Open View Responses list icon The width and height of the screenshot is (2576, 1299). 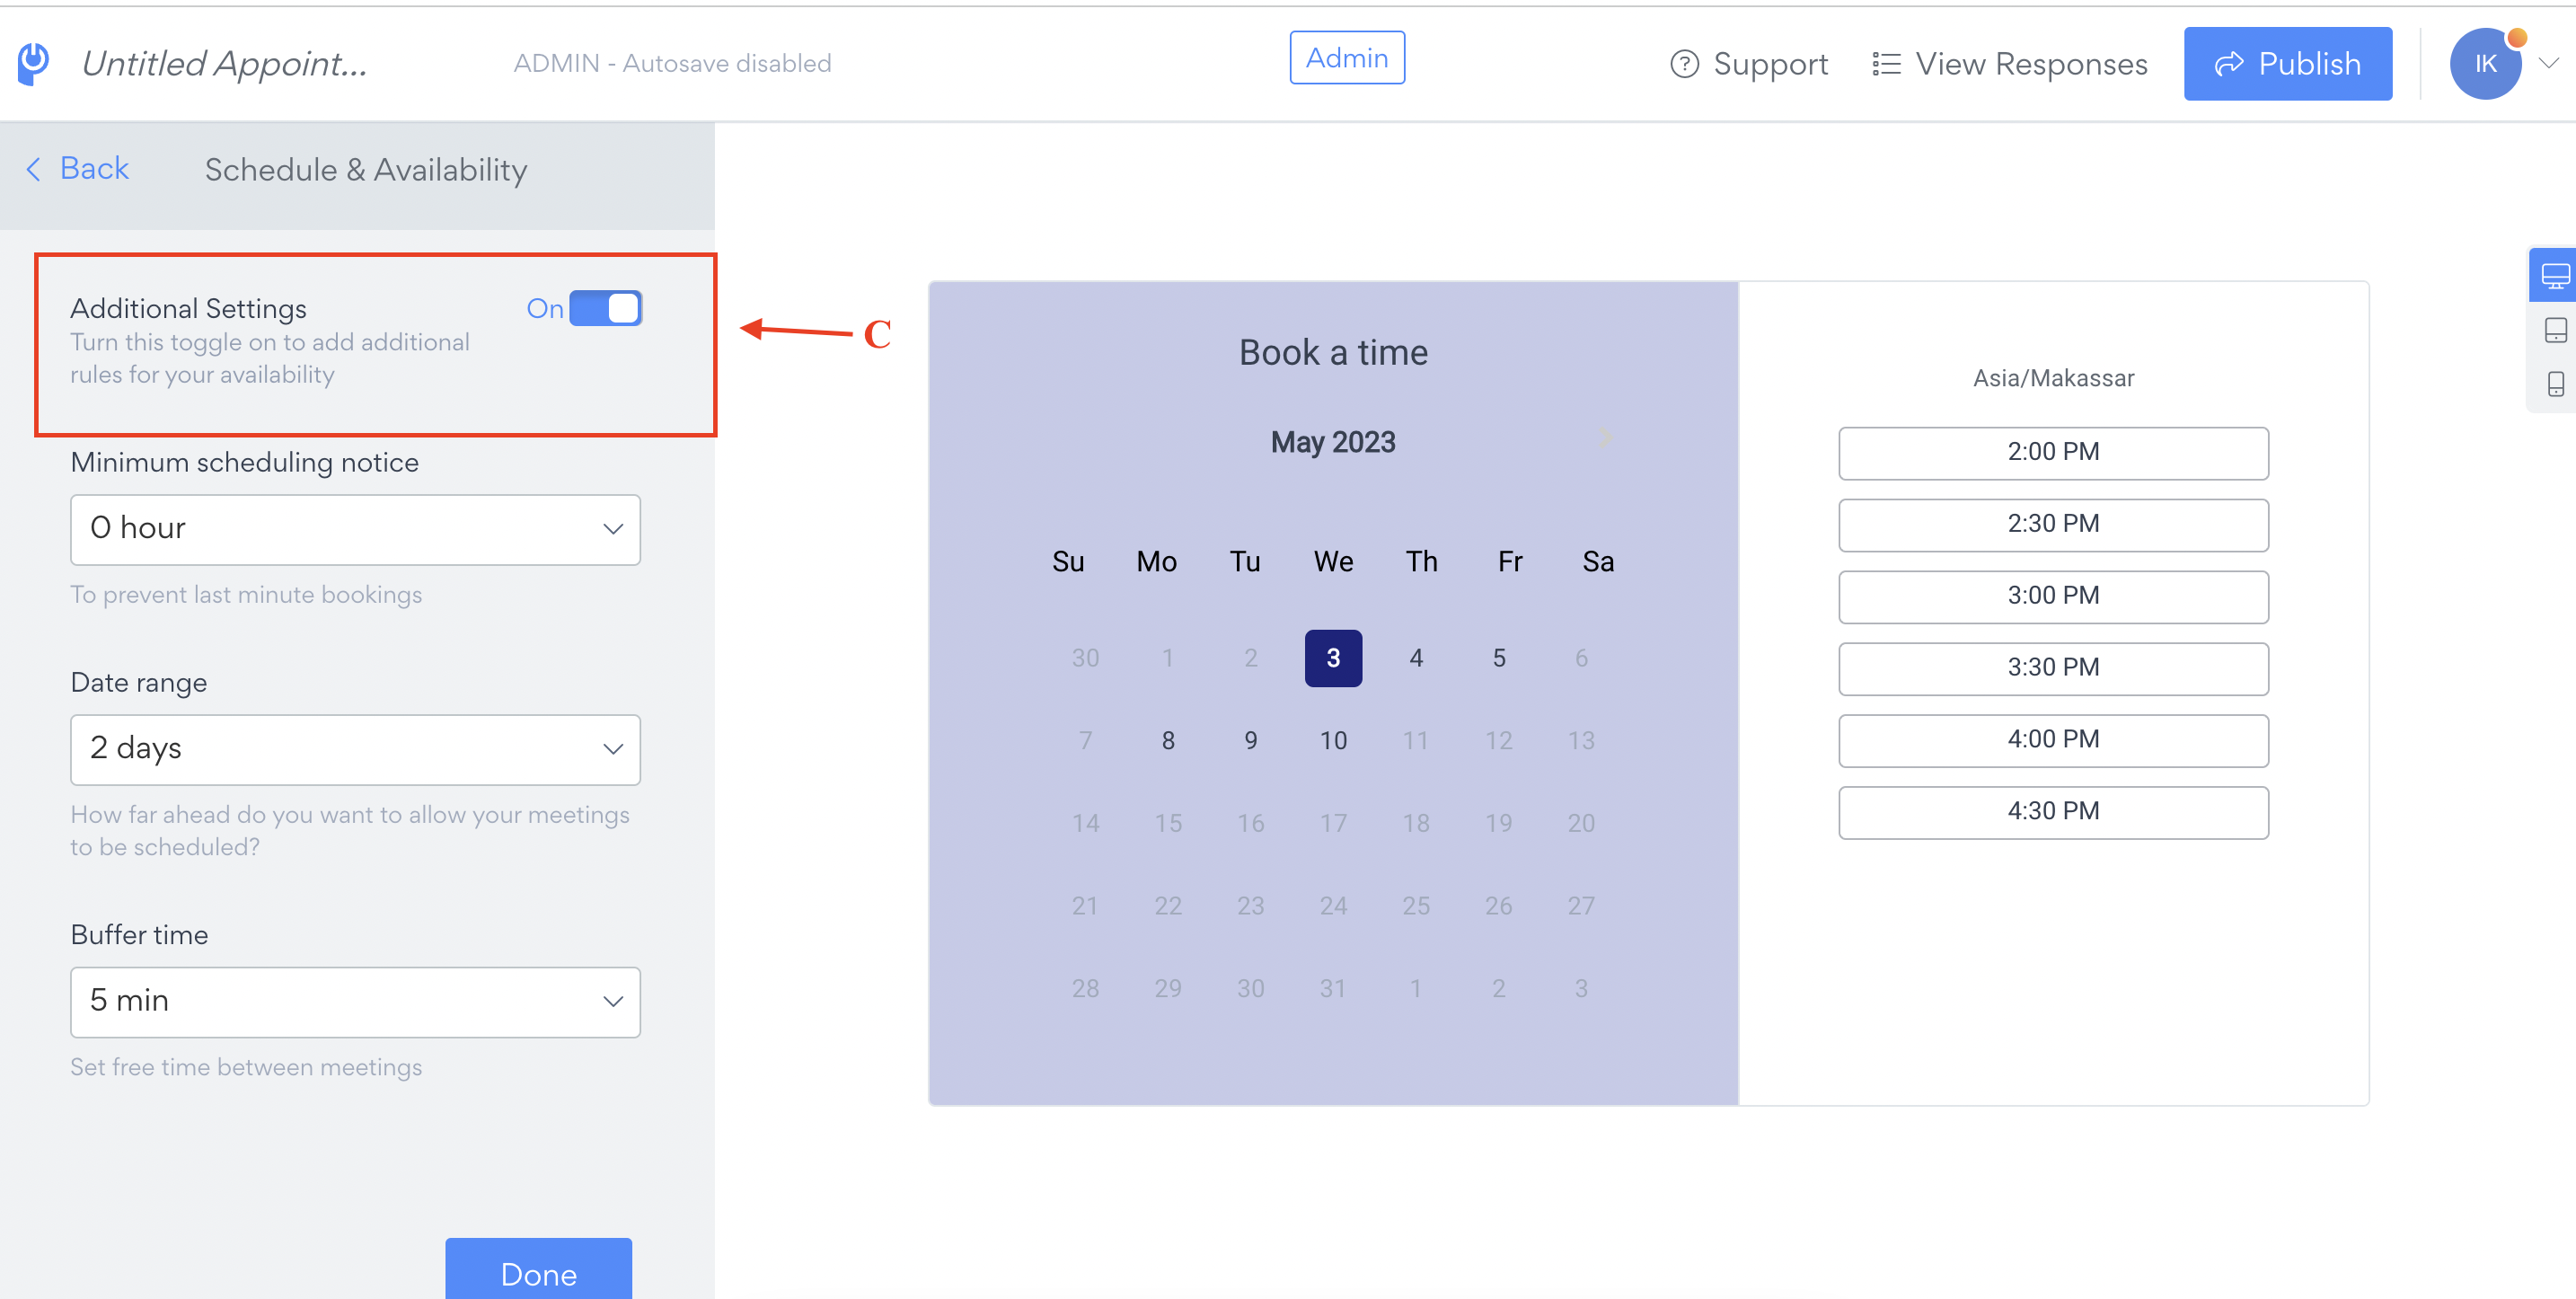(x=1886, y=64)
